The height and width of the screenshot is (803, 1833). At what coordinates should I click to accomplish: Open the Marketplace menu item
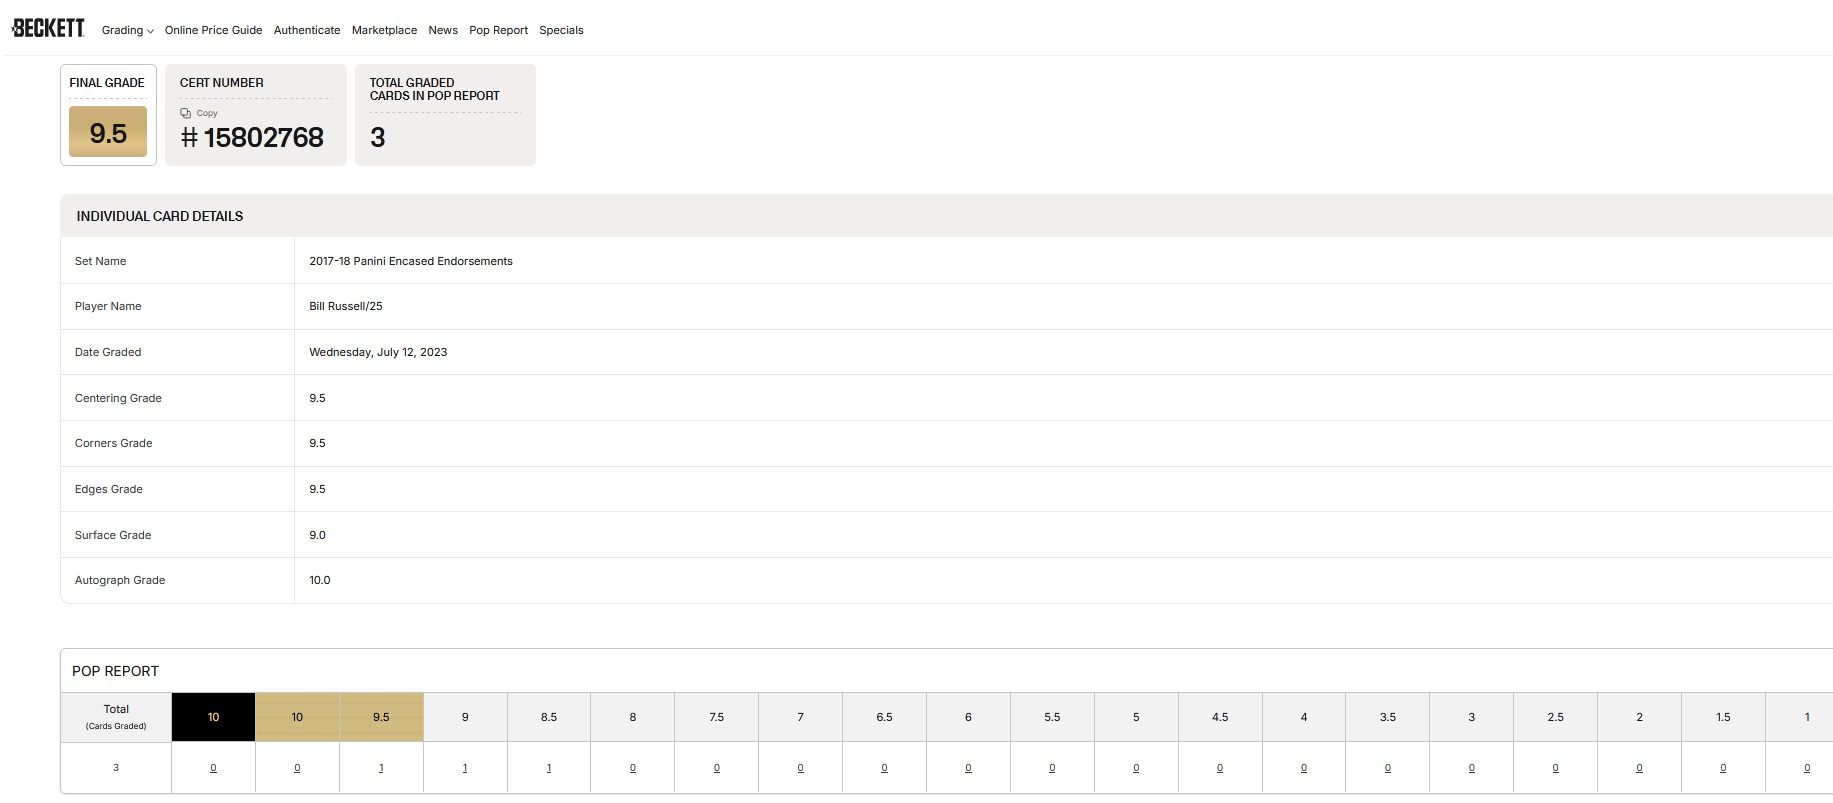[x=384, y=30]
